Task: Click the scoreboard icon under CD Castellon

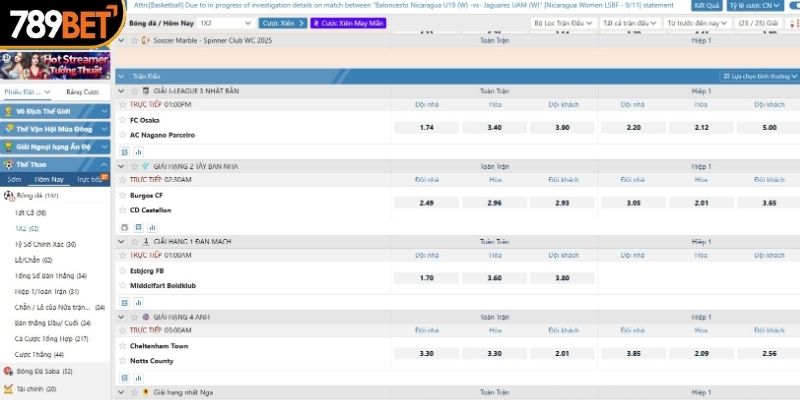Action: tap(125, 226)
